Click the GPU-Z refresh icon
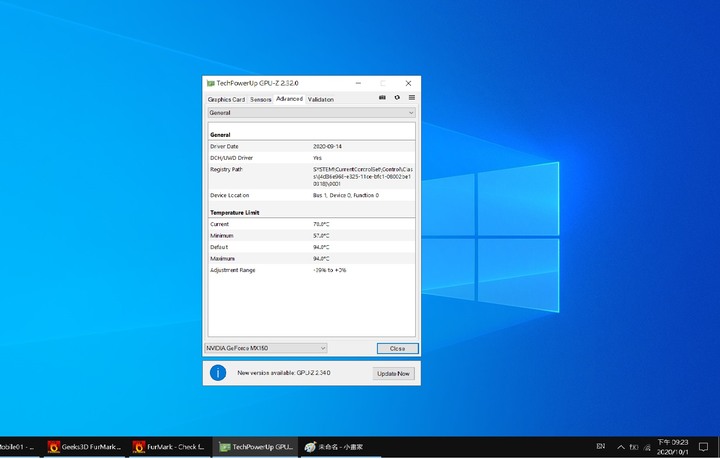Screen dimensions: 720x459 [397, 98]
